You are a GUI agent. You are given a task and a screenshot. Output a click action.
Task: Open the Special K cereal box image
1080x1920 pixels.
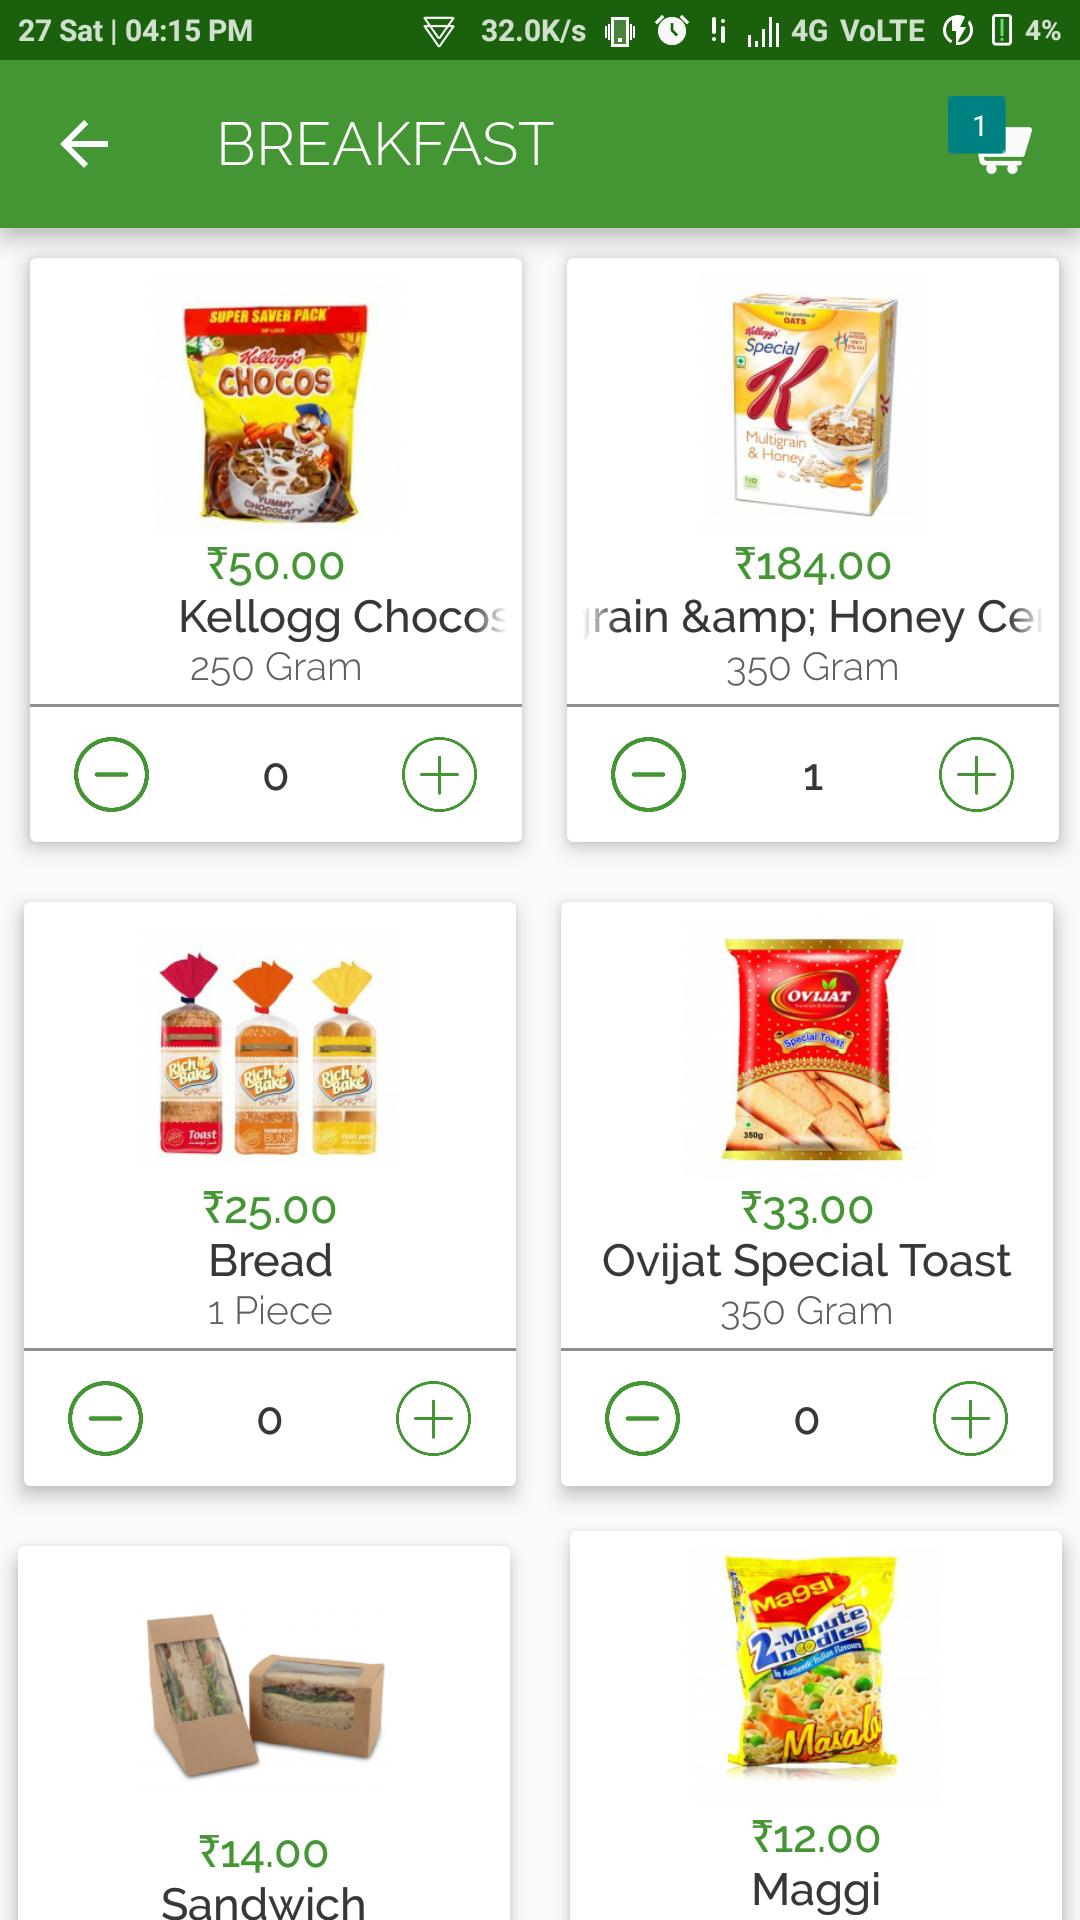(x=813, y=404)
